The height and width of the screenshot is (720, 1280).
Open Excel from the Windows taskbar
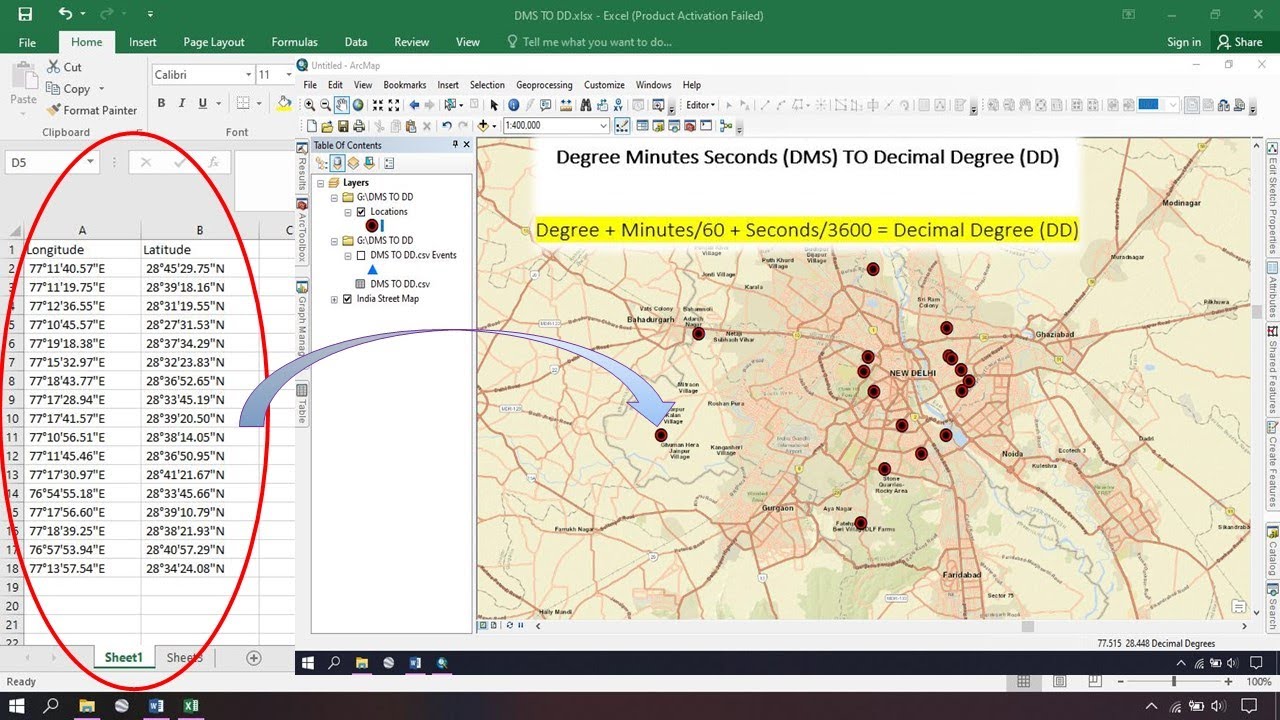click(190, 706)
